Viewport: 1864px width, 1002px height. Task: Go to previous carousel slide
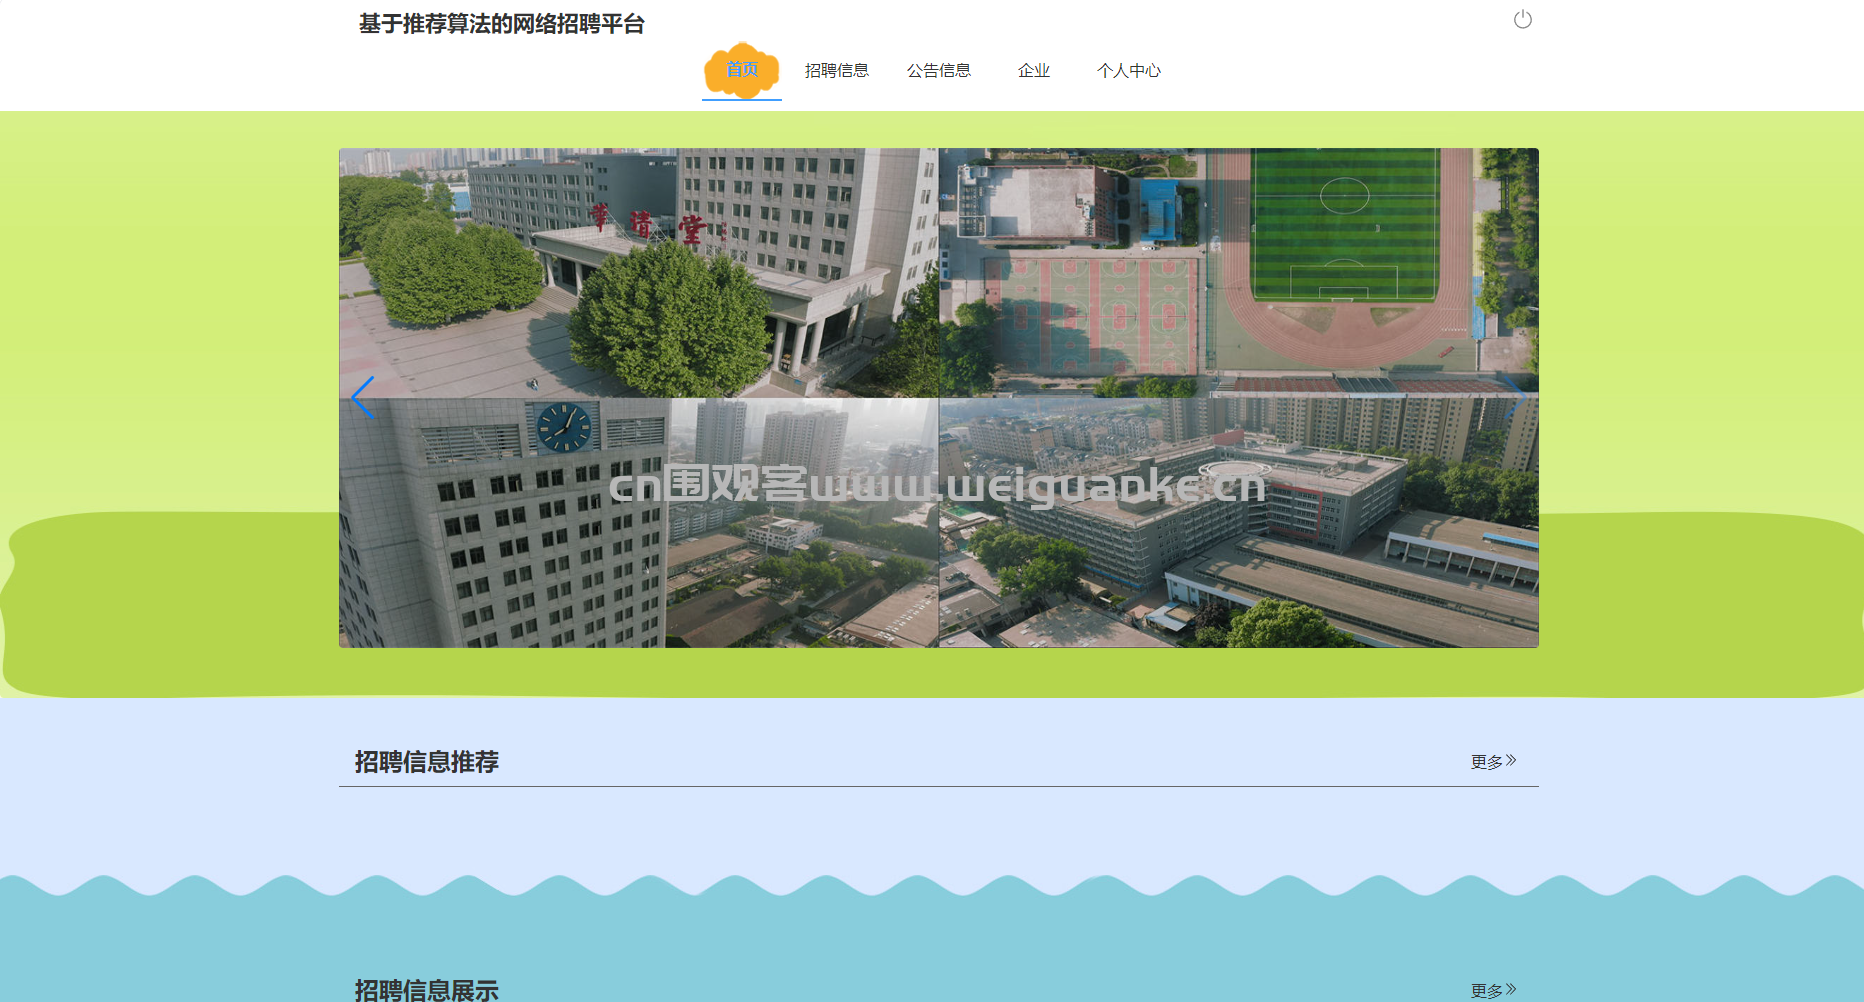pyautogui.click(x=363, y=398)
